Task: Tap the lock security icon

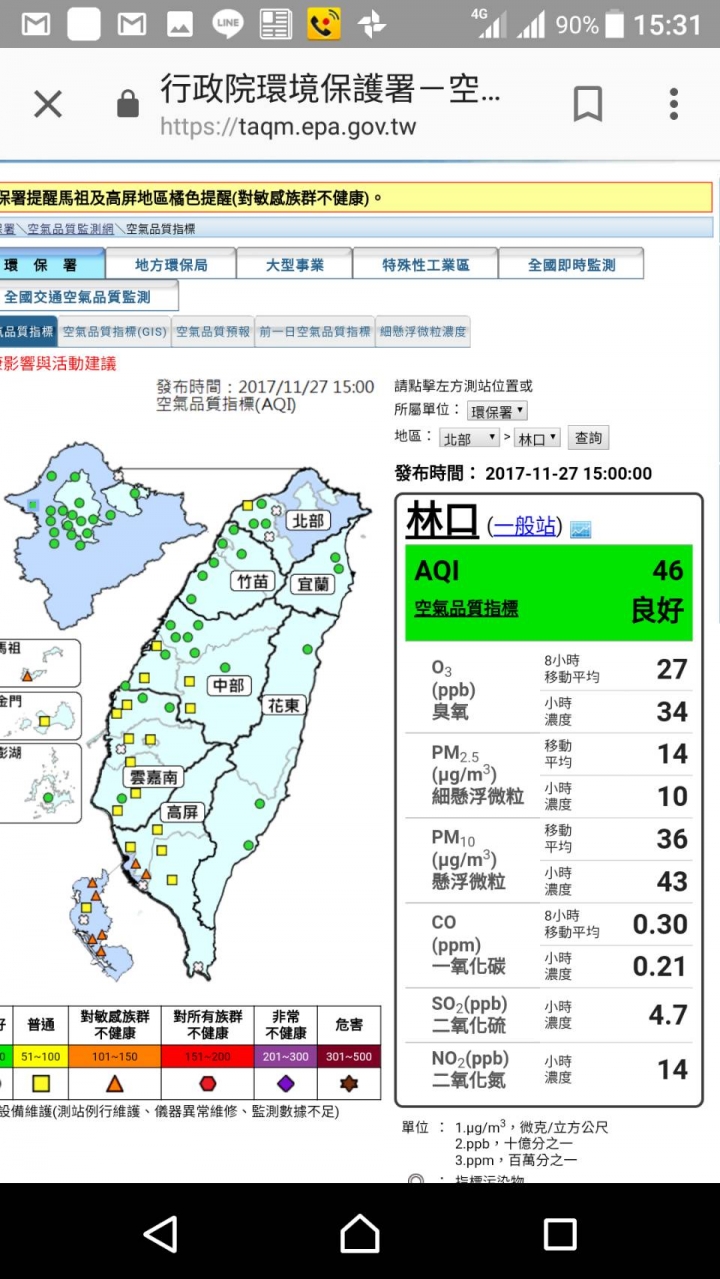Action: tap(127, 104)
